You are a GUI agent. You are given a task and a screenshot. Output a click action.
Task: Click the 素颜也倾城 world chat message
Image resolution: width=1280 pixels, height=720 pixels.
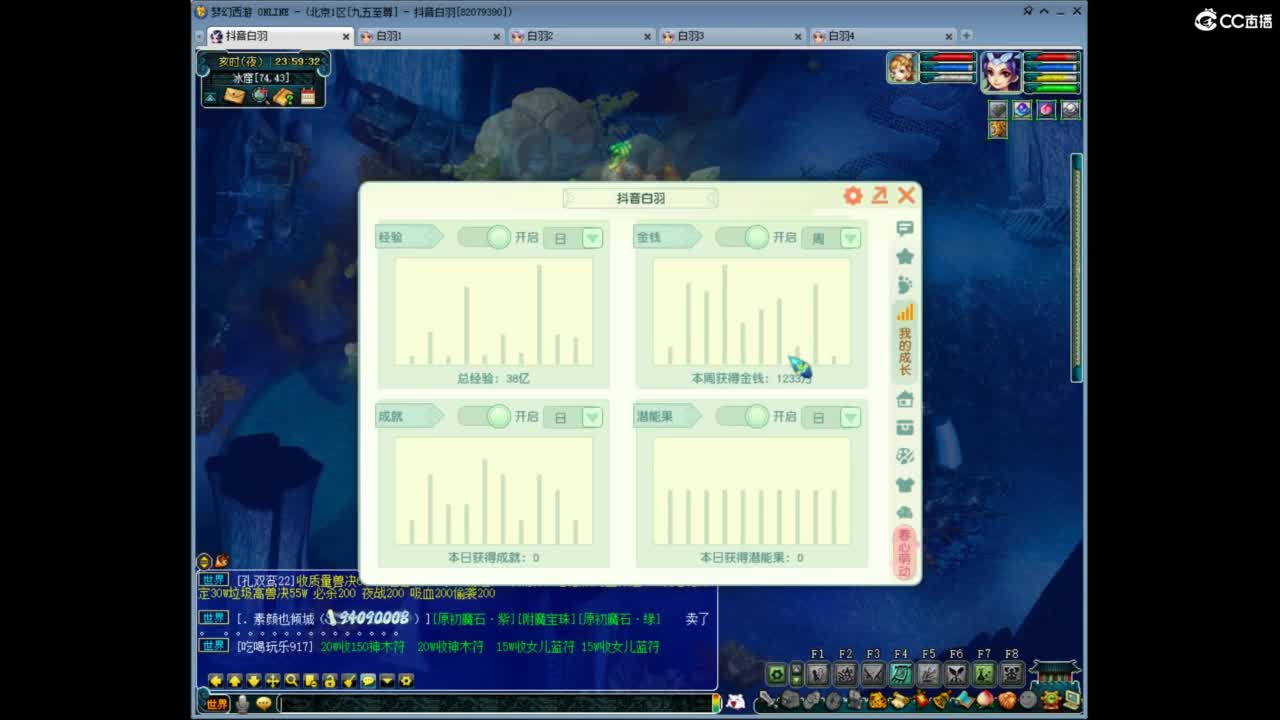click(455, 619)
